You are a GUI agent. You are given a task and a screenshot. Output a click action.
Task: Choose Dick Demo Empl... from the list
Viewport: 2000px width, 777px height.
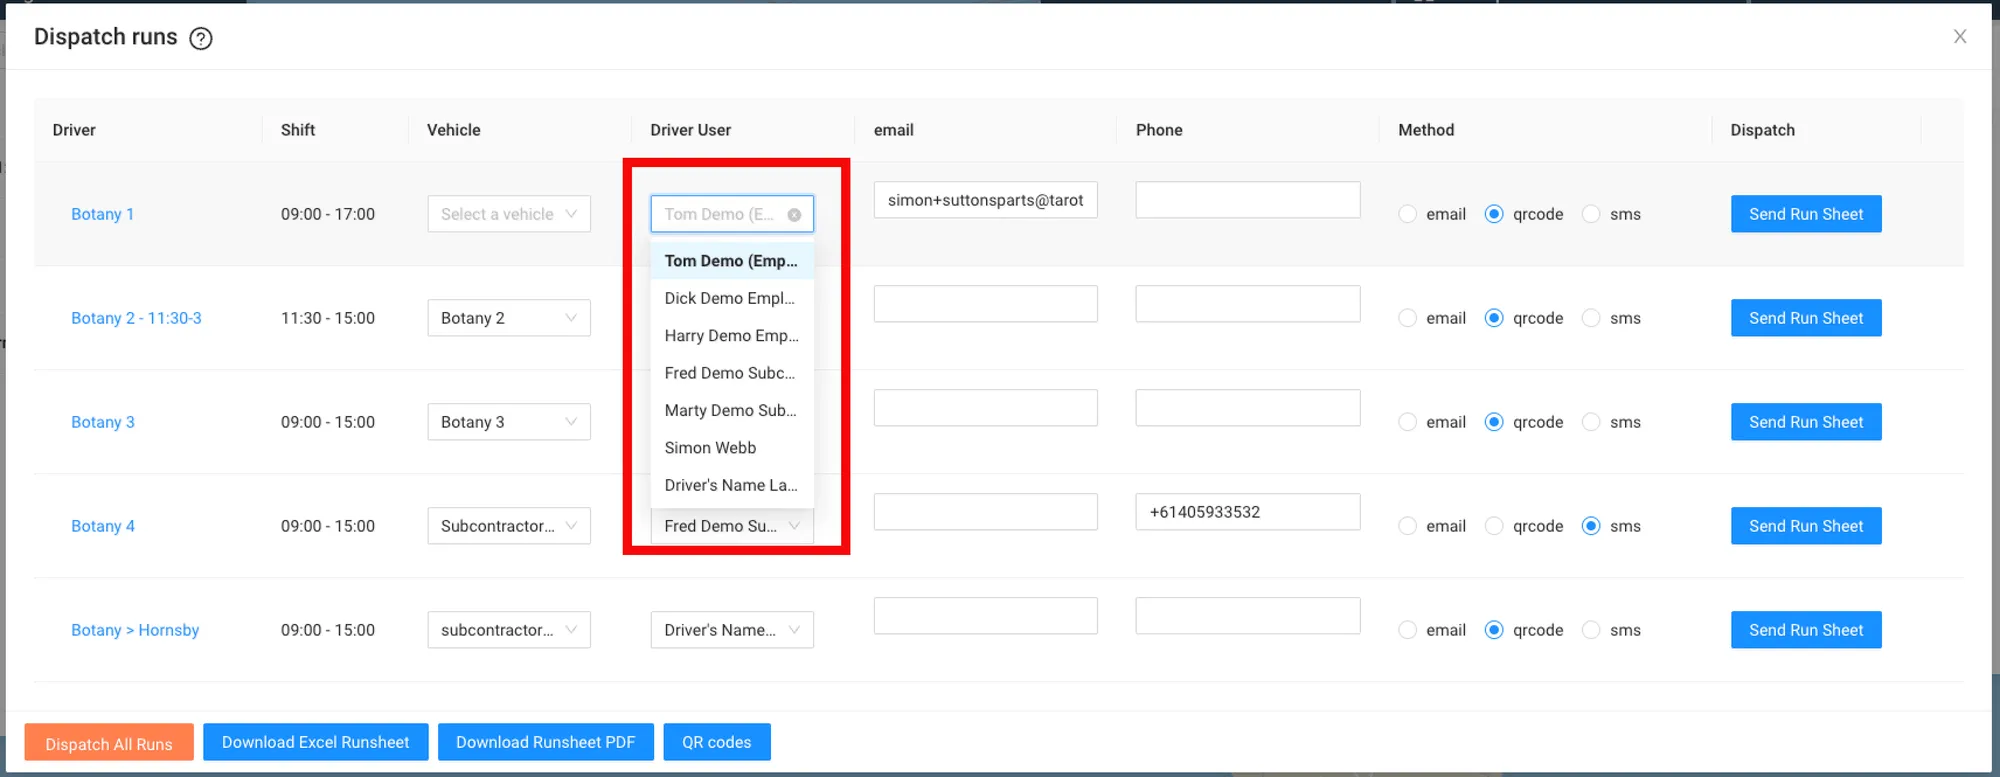coord(732,298)
